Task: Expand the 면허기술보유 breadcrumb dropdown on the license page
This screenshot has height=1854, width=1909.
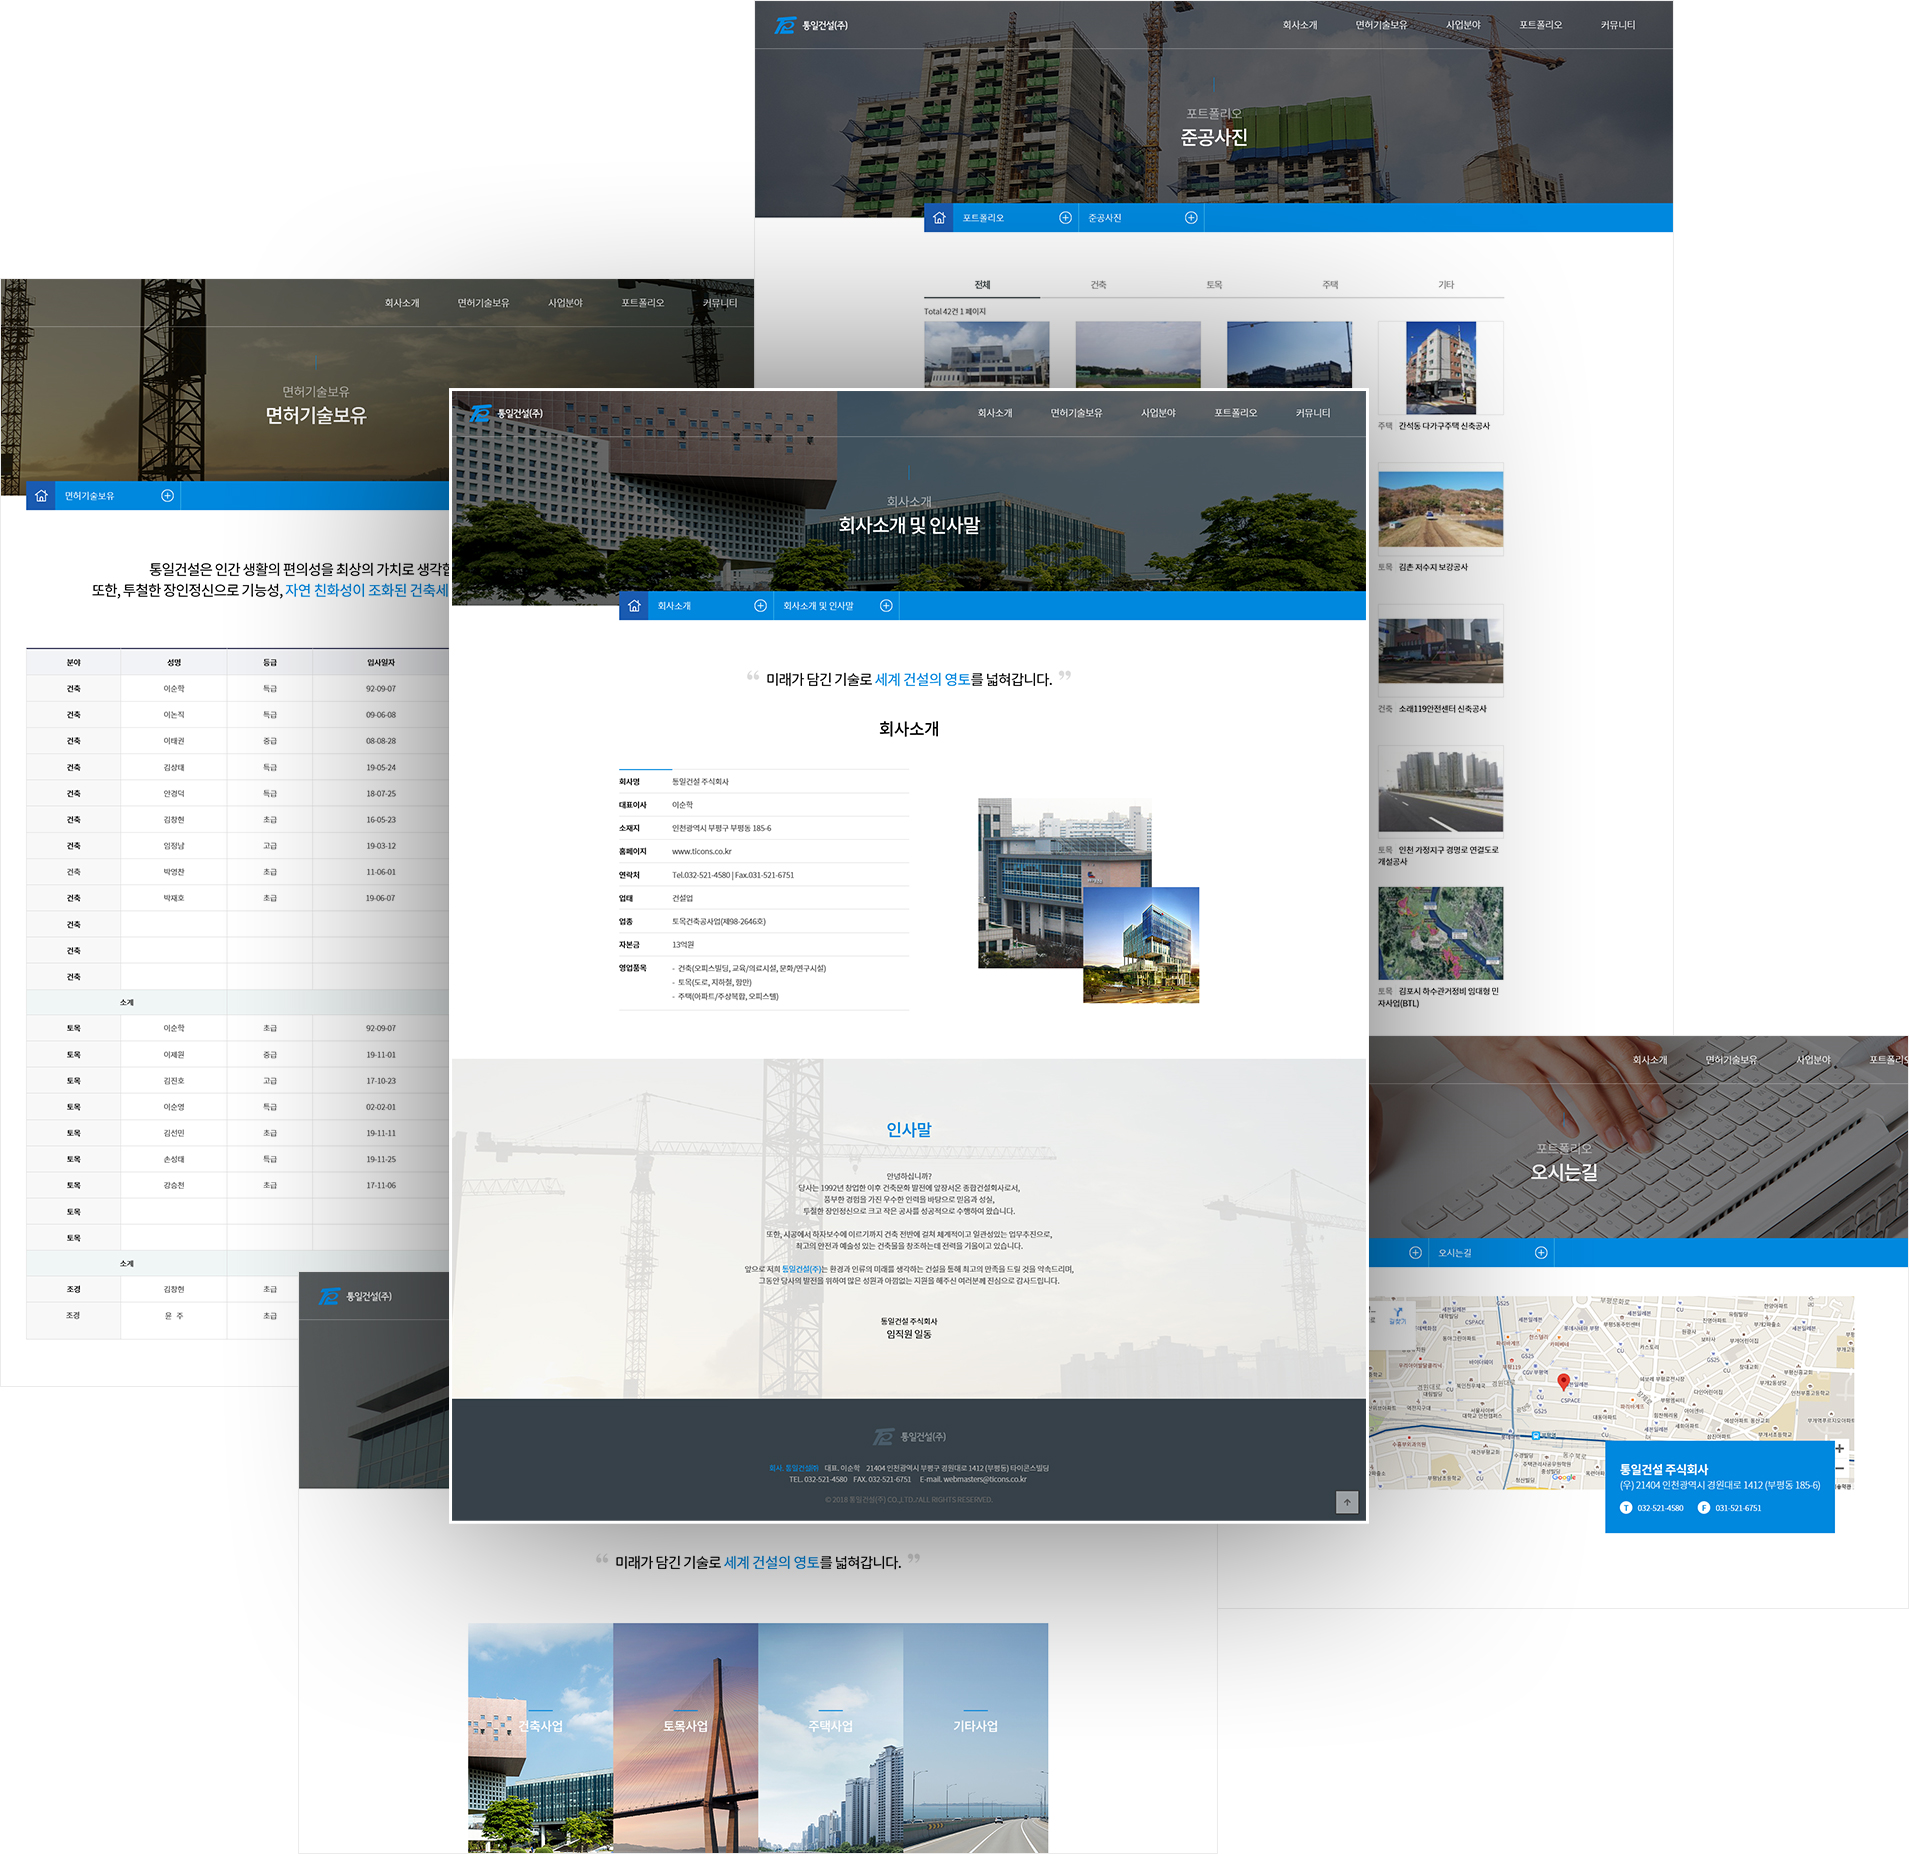Action: point(167,496)
